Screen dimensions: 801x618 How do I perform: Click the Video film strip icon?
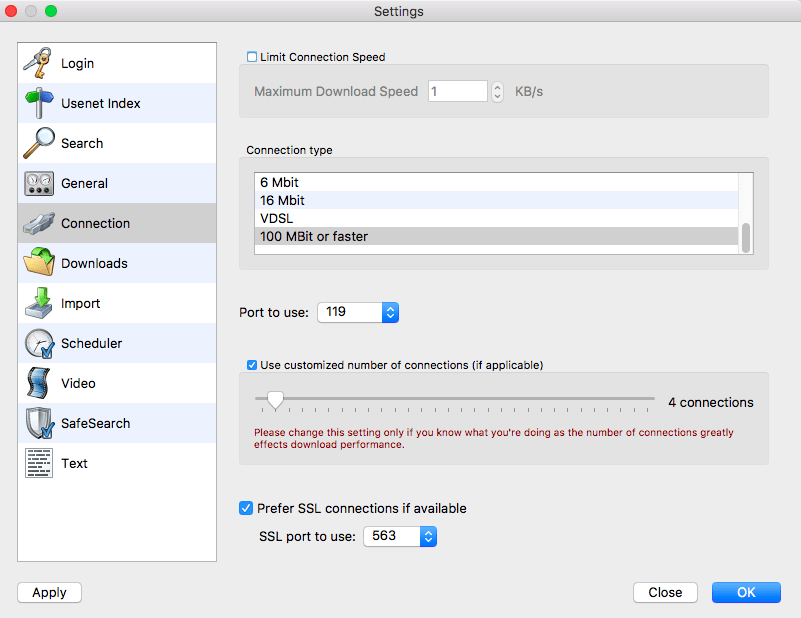click(39, 383)
